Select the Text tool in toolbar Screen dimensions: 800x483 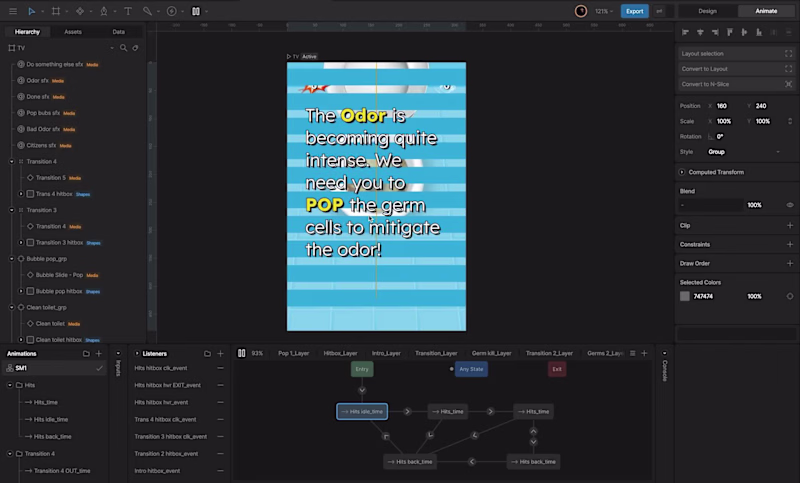click(128, 11)
